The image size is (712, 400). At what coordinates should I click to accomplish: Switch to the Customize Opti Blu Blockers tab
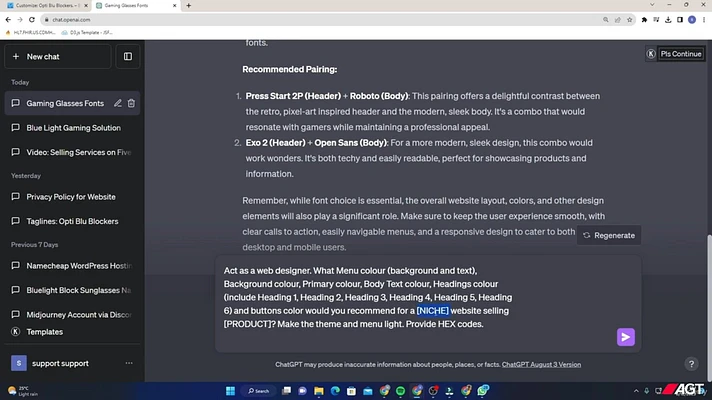(45, 5)
